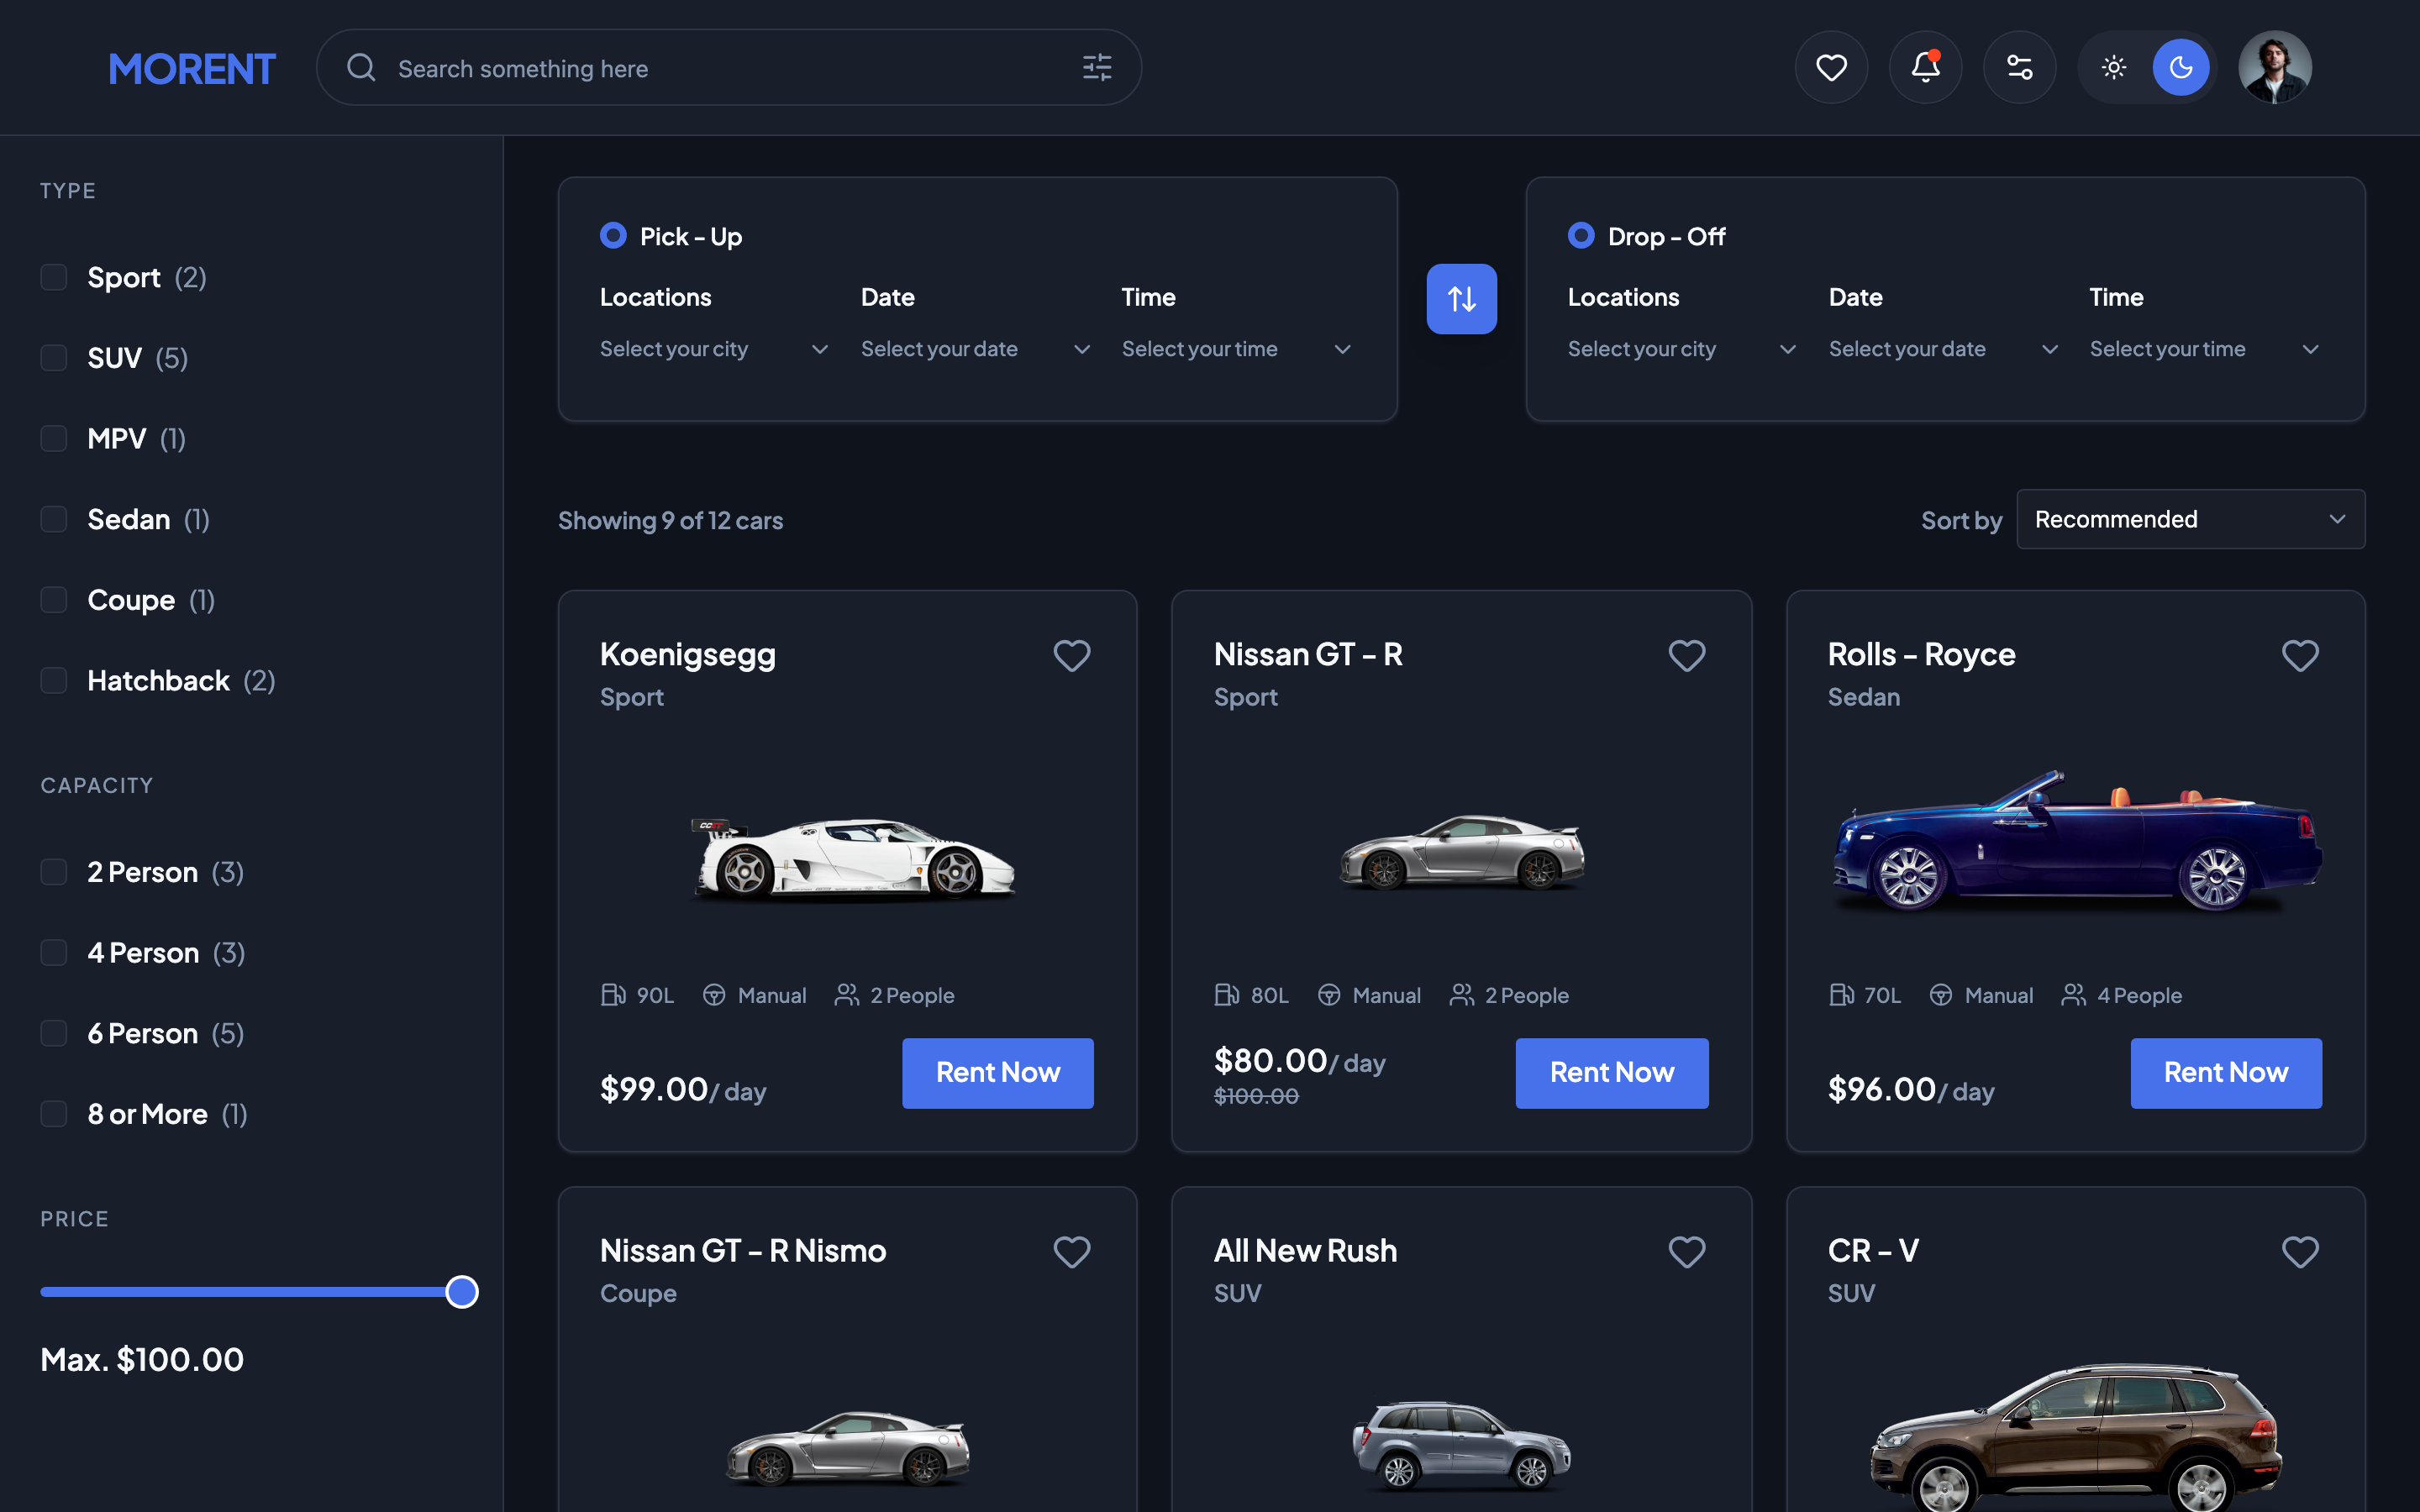Screen dimensions: 2420x1512
Task: Check the 8 or More capacity filter
Action: pos(54,1114)
